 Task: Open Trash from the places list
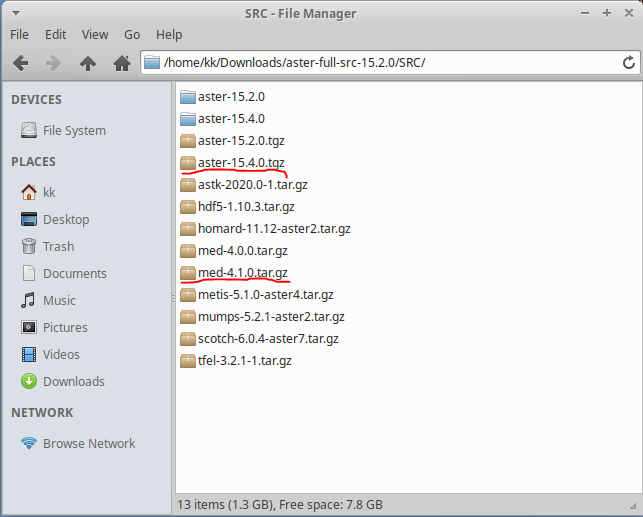[x=59, y=246]
